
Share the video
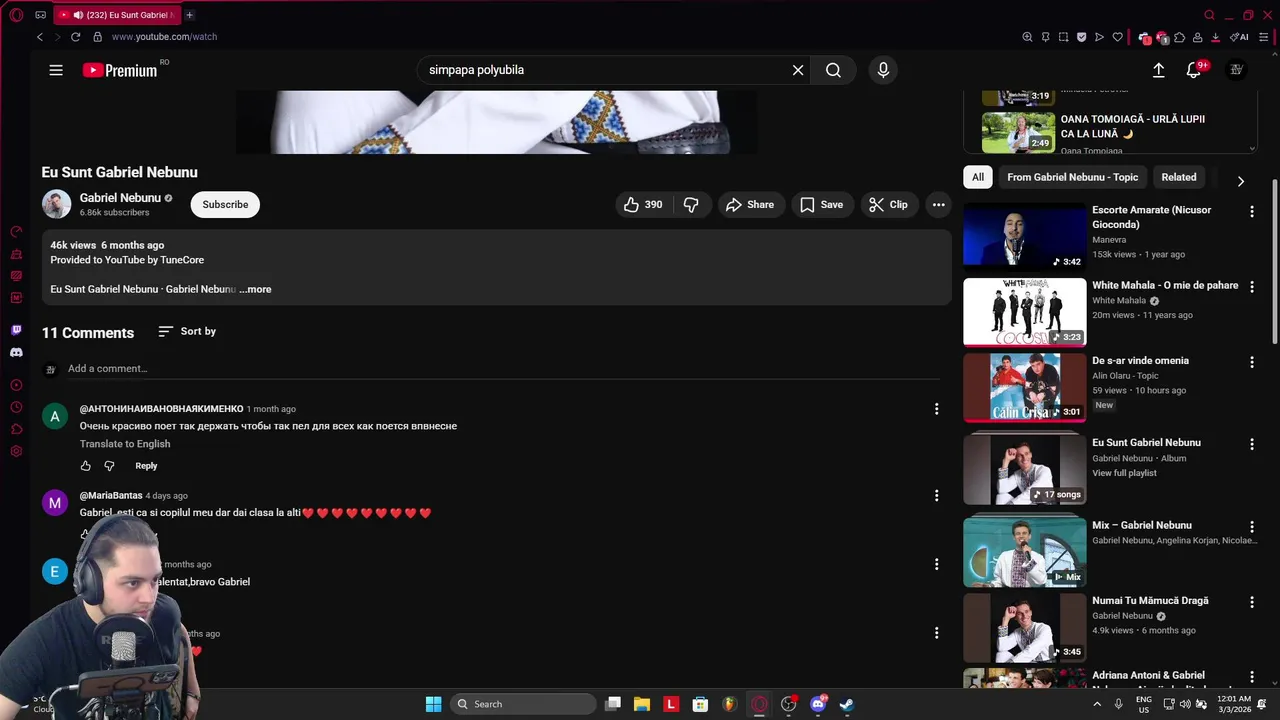click(x=749, y=204)
